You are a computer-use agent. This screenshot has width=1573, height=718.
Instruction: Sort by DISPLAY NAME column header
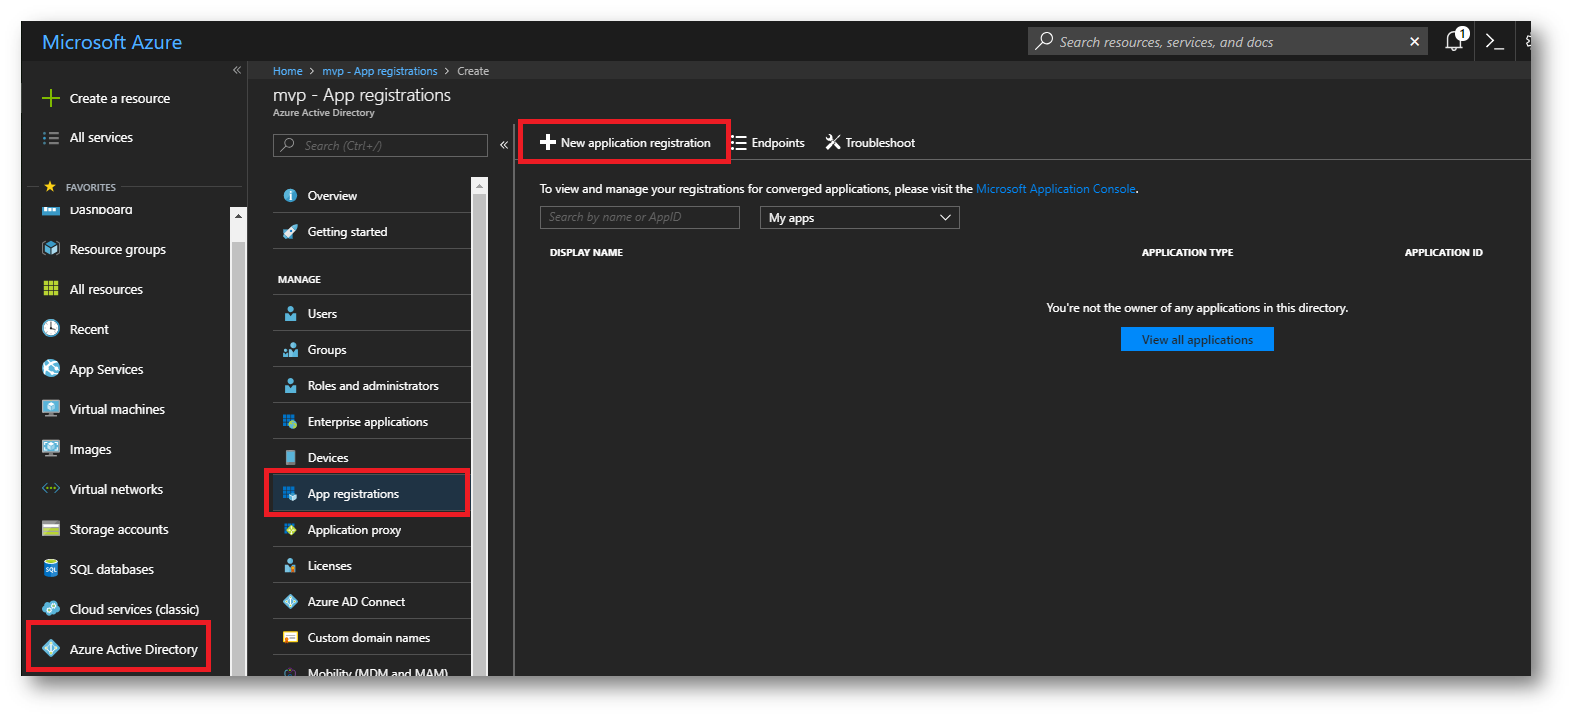pyautogui.click(x=586, y=253)
